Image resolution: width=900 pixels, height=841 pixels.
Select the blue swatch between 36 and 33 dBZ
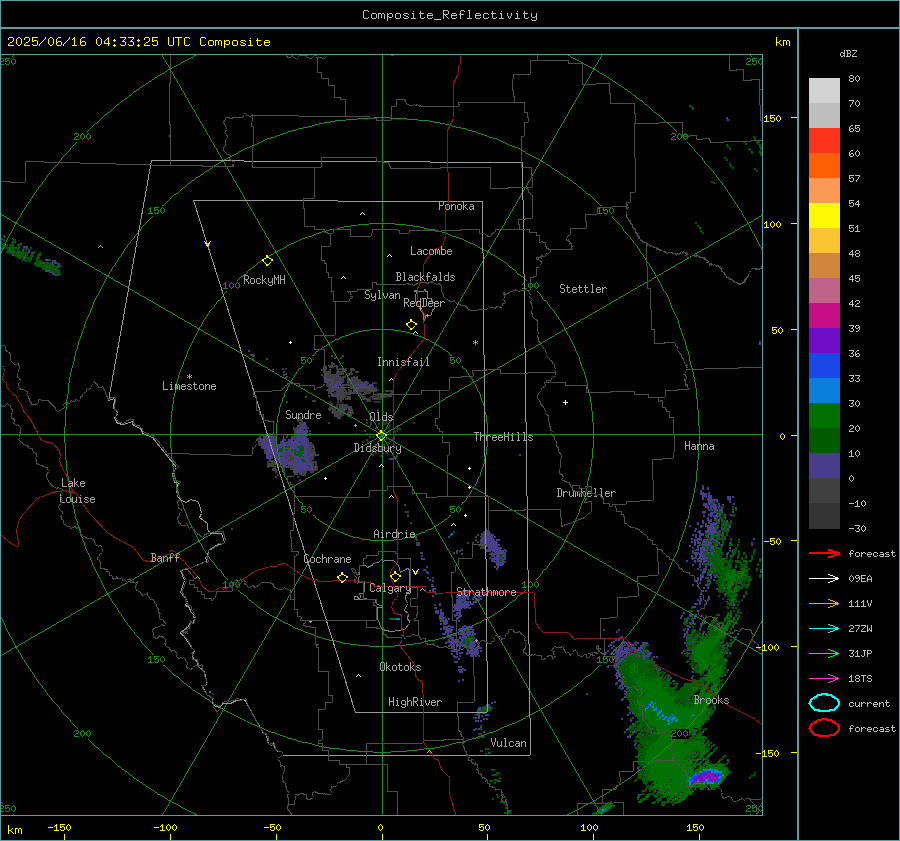[x=824, y=366]
